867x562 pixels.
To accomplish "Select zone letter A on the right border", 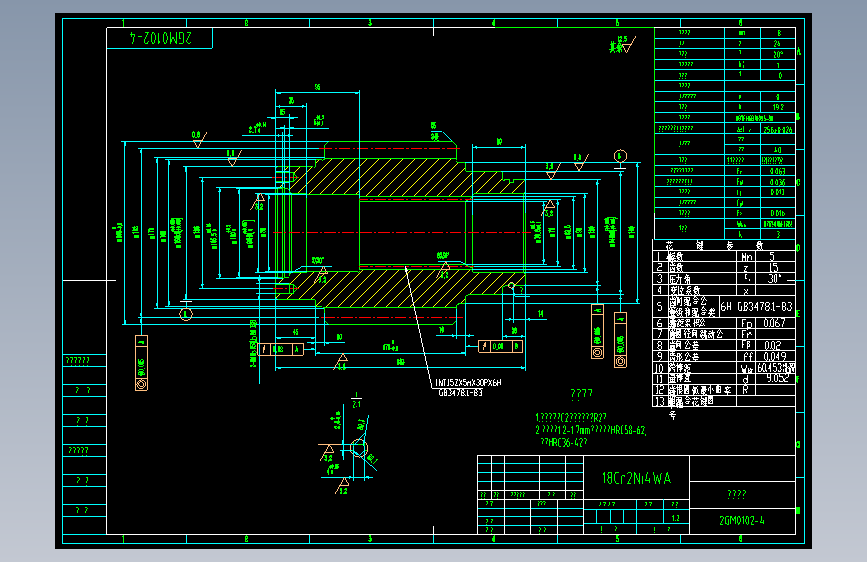I will pos(799,51).
